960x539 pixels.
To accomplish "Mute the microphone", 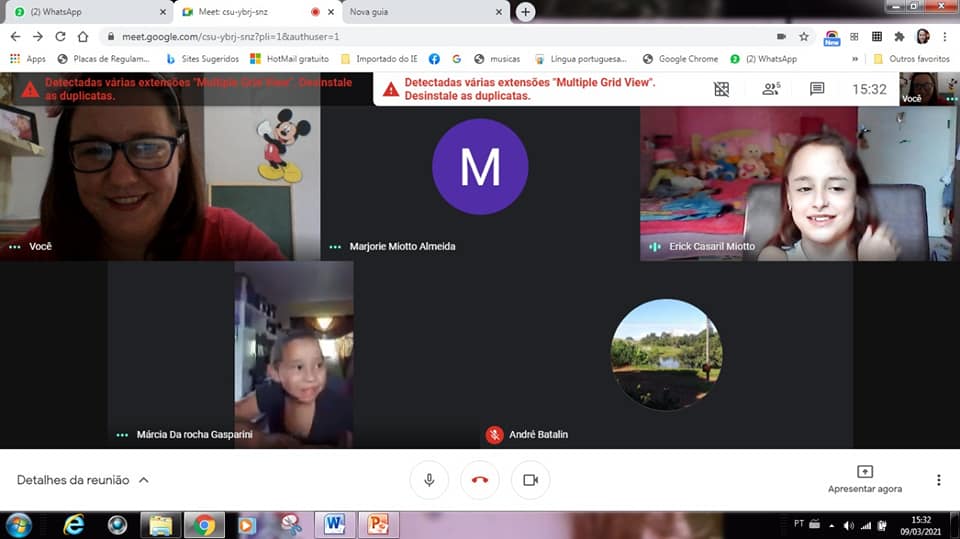I will point(429,480).
